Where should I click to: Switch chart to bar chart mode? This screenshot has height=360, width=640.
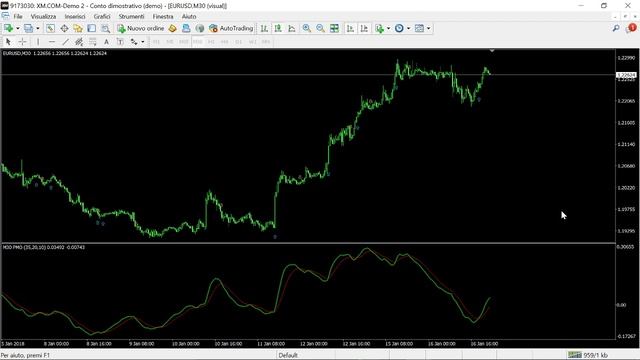[x=264, y=28]
